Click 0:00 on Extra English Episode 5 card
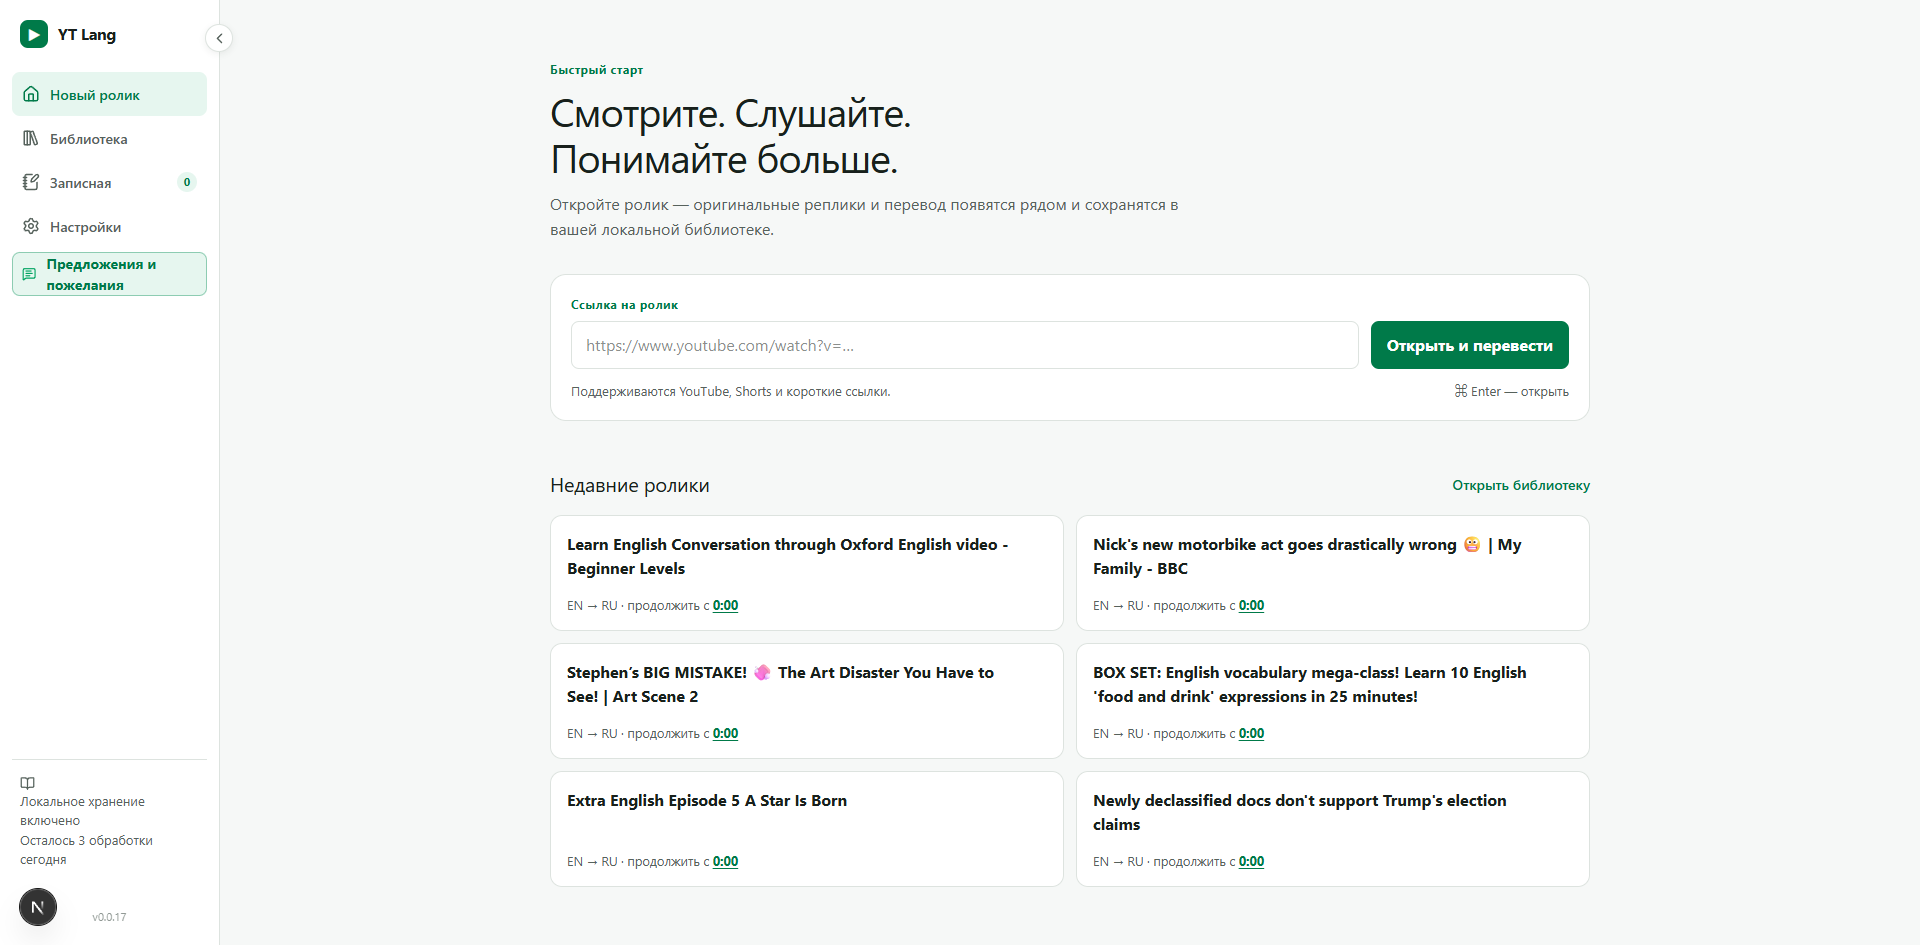 point(725,862)
